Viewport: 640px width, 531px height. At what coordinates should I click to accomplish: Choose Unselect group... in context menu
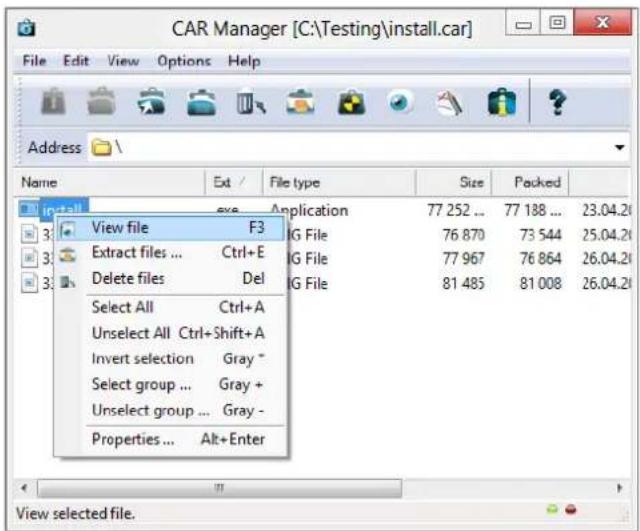click(x=170, y=410)
